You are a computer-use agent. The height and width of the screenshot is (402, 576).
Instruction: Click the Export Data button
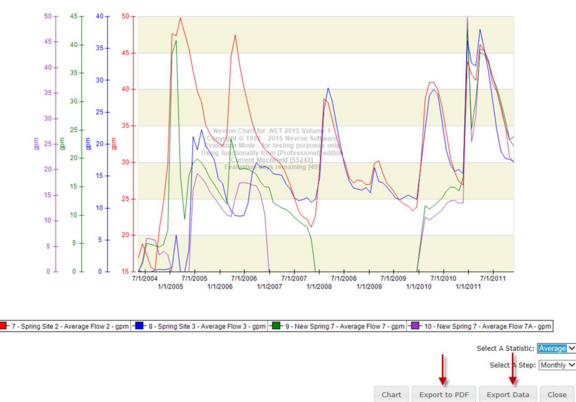coord(508,394)
